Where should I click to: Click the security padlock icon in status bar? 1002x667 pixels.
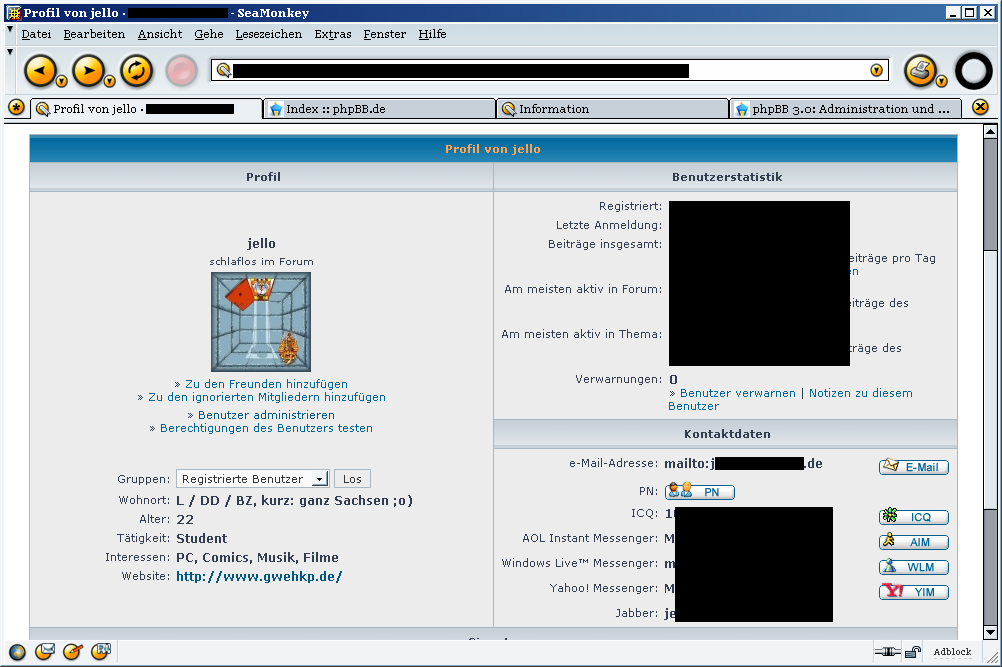point(913,652)
